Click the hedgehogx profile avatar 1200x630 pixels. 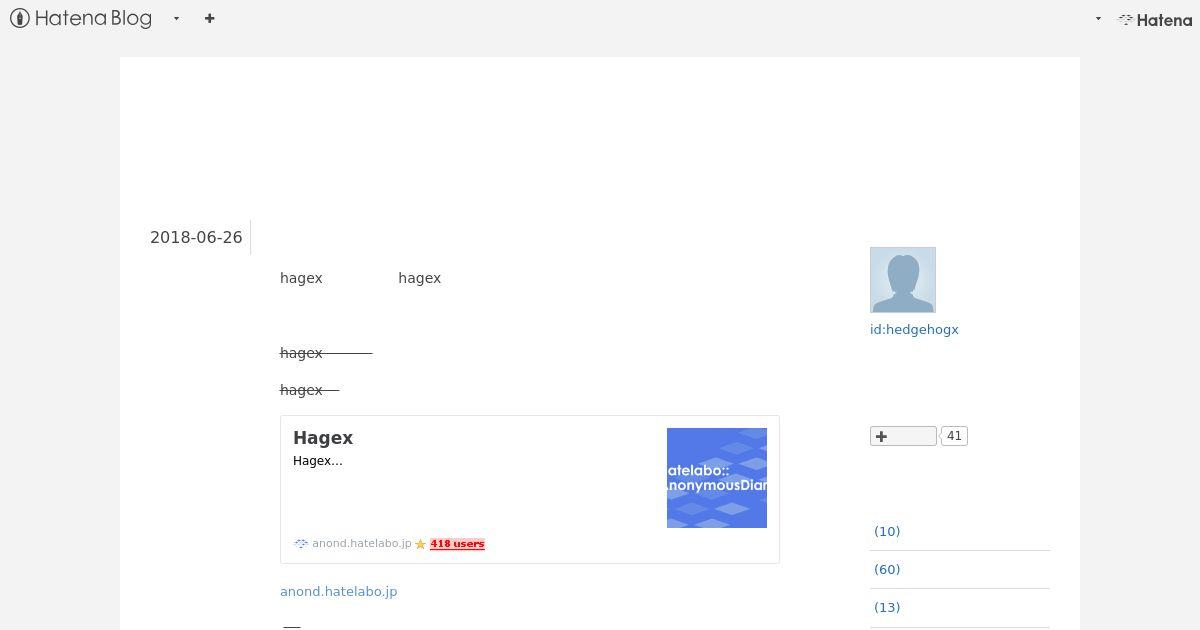(x=903, y=280)
